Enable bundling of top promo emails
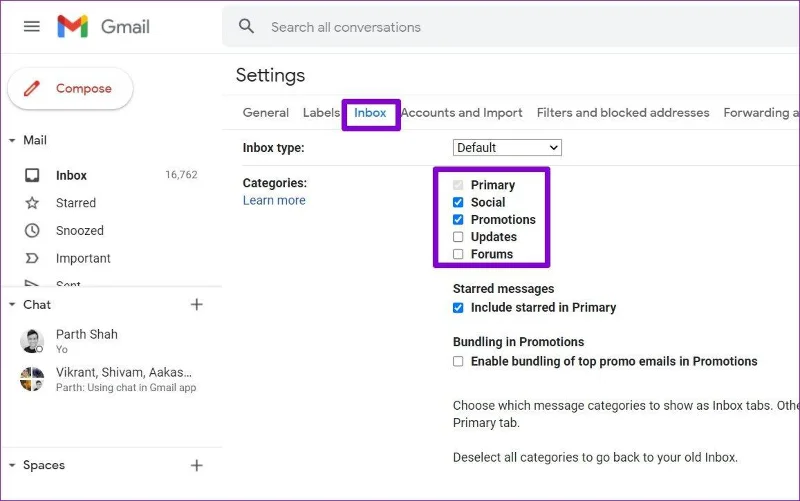800x501 pixels. [458, 361]
